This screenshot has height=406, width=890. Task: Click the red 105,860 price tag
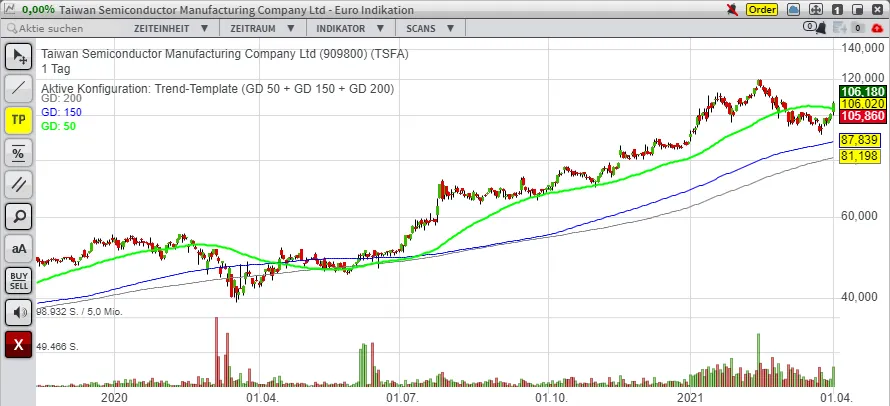[862, 116]
